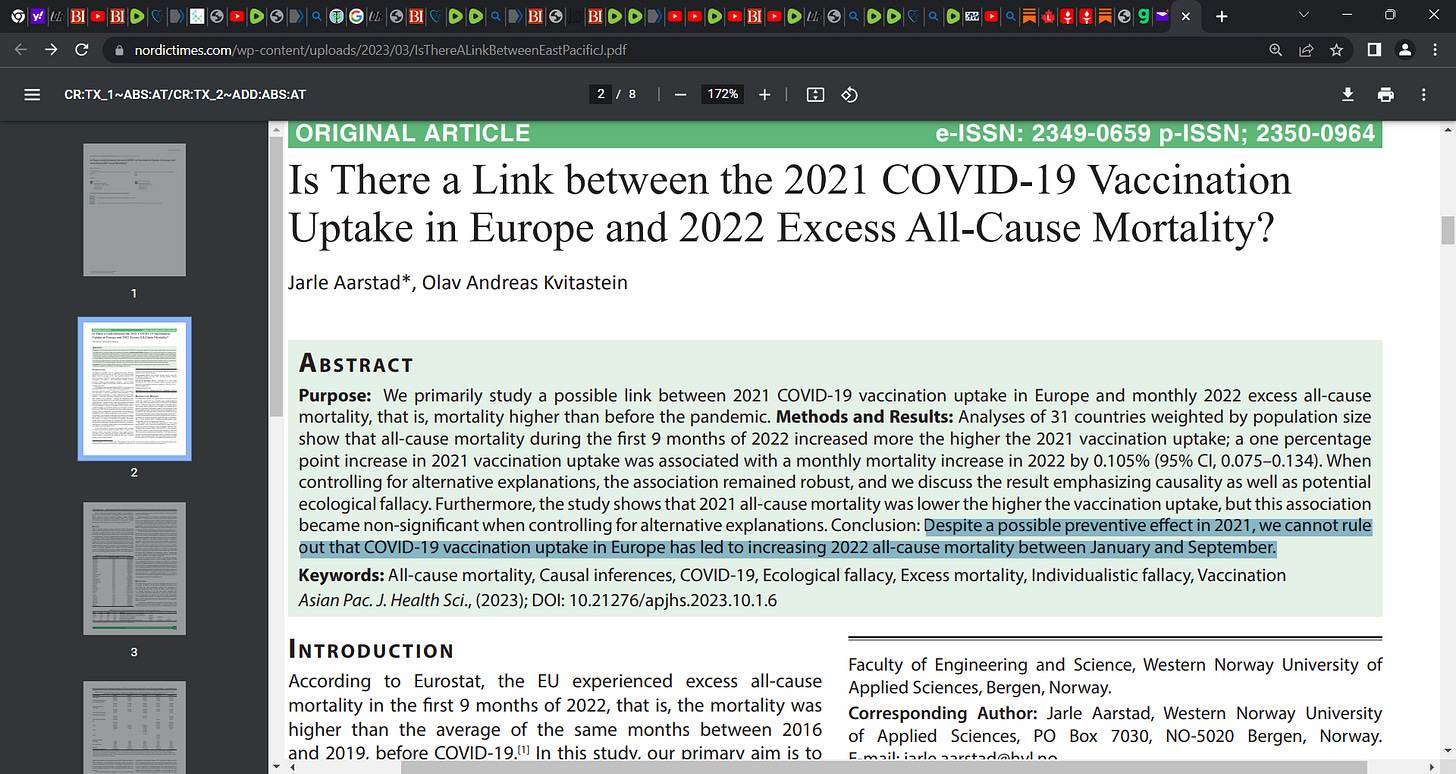Screen dimensions: 1456x774
Task: Click the 'Methods and Results:' bold label
Action: click(x=866, y=416)
